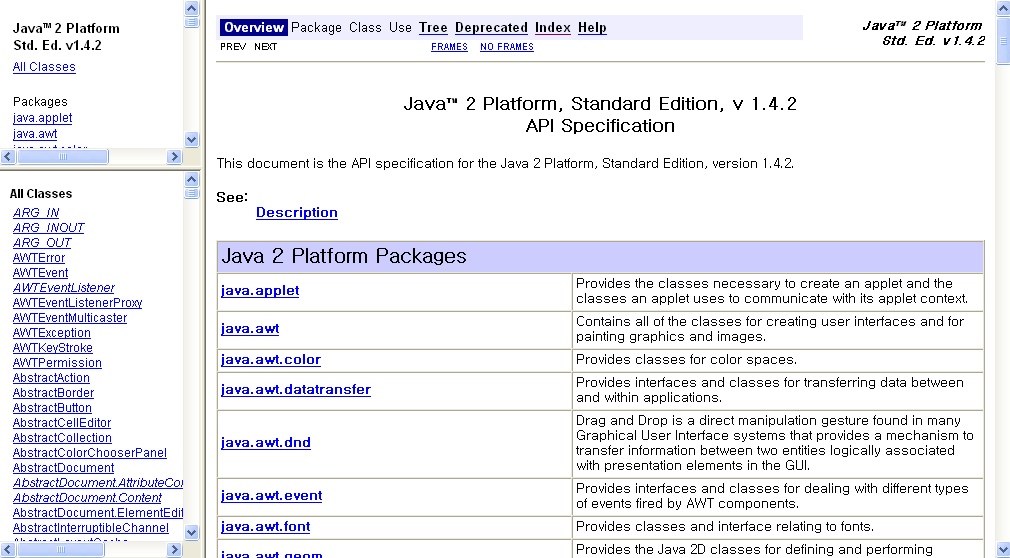Open java.awt.event package link
1010x558 pixels.
[270, 495]
